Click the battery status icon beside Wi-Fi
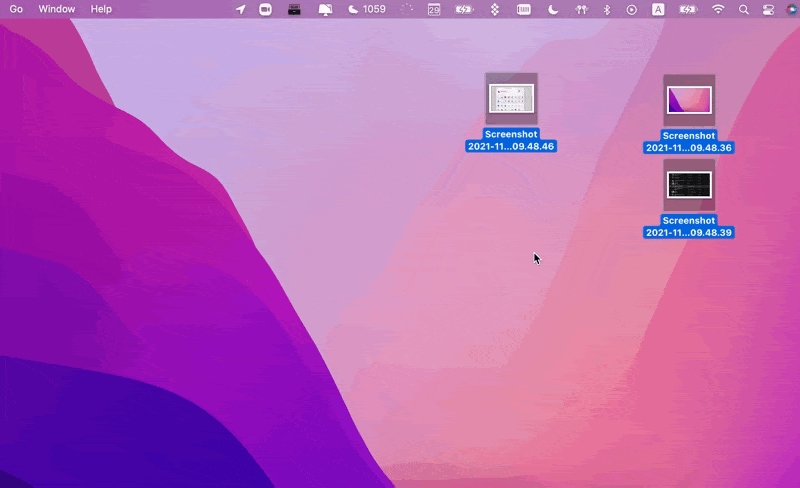The width and height of the screenshot is (800, 488). tap(688, 9)
